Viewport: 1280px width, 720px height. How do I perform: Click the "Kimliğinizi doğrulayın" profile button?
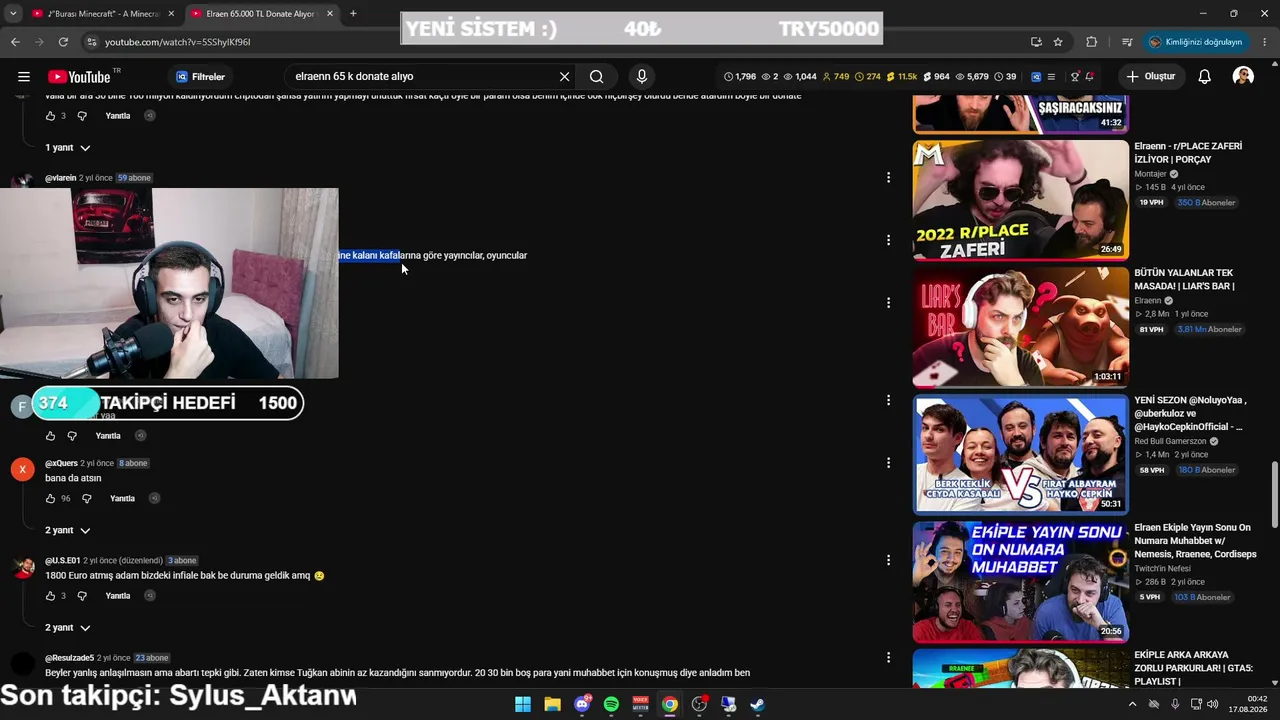coord(1196,42)
